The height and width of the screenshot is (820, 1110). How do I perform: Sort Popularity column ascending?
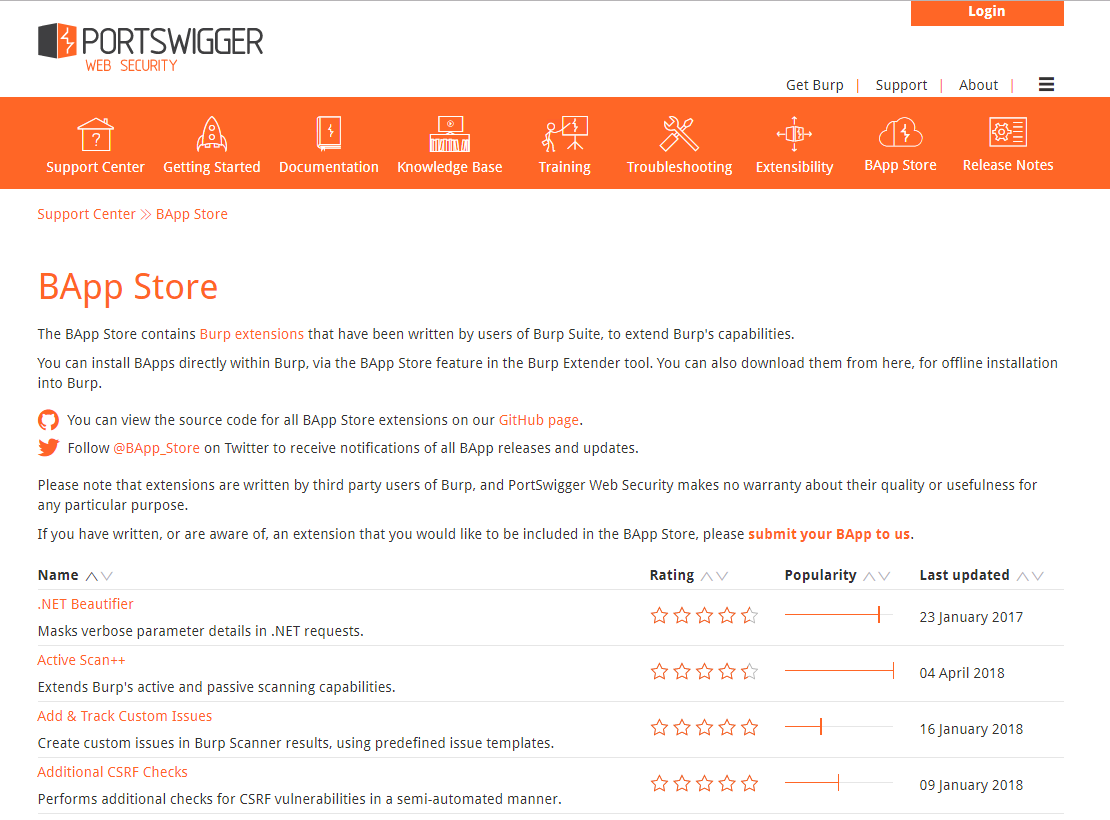(869, 576)
